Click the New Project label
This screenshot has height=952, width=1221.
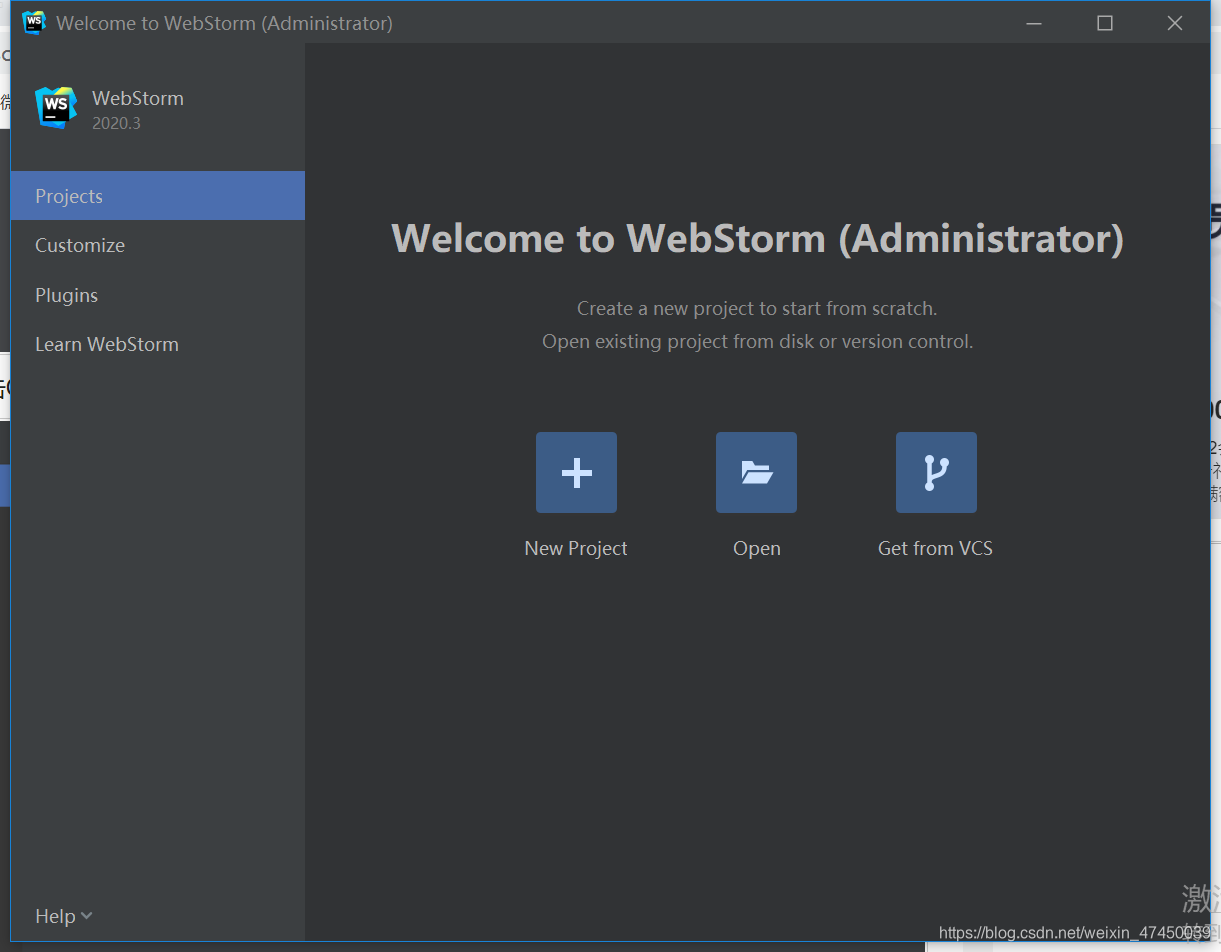tap(576, 548)
